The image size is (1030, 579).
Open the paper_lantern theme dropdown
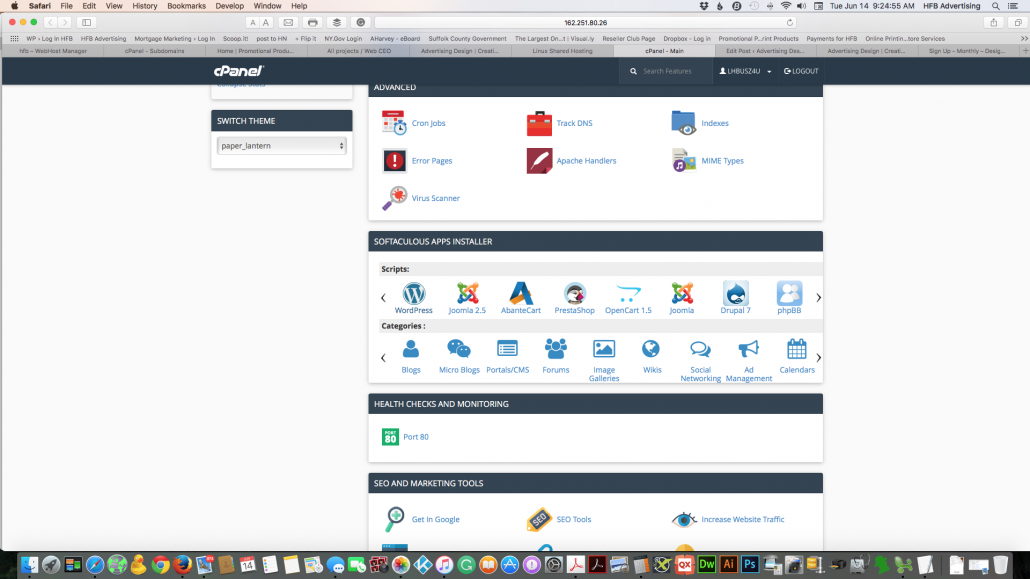point(281,146)
